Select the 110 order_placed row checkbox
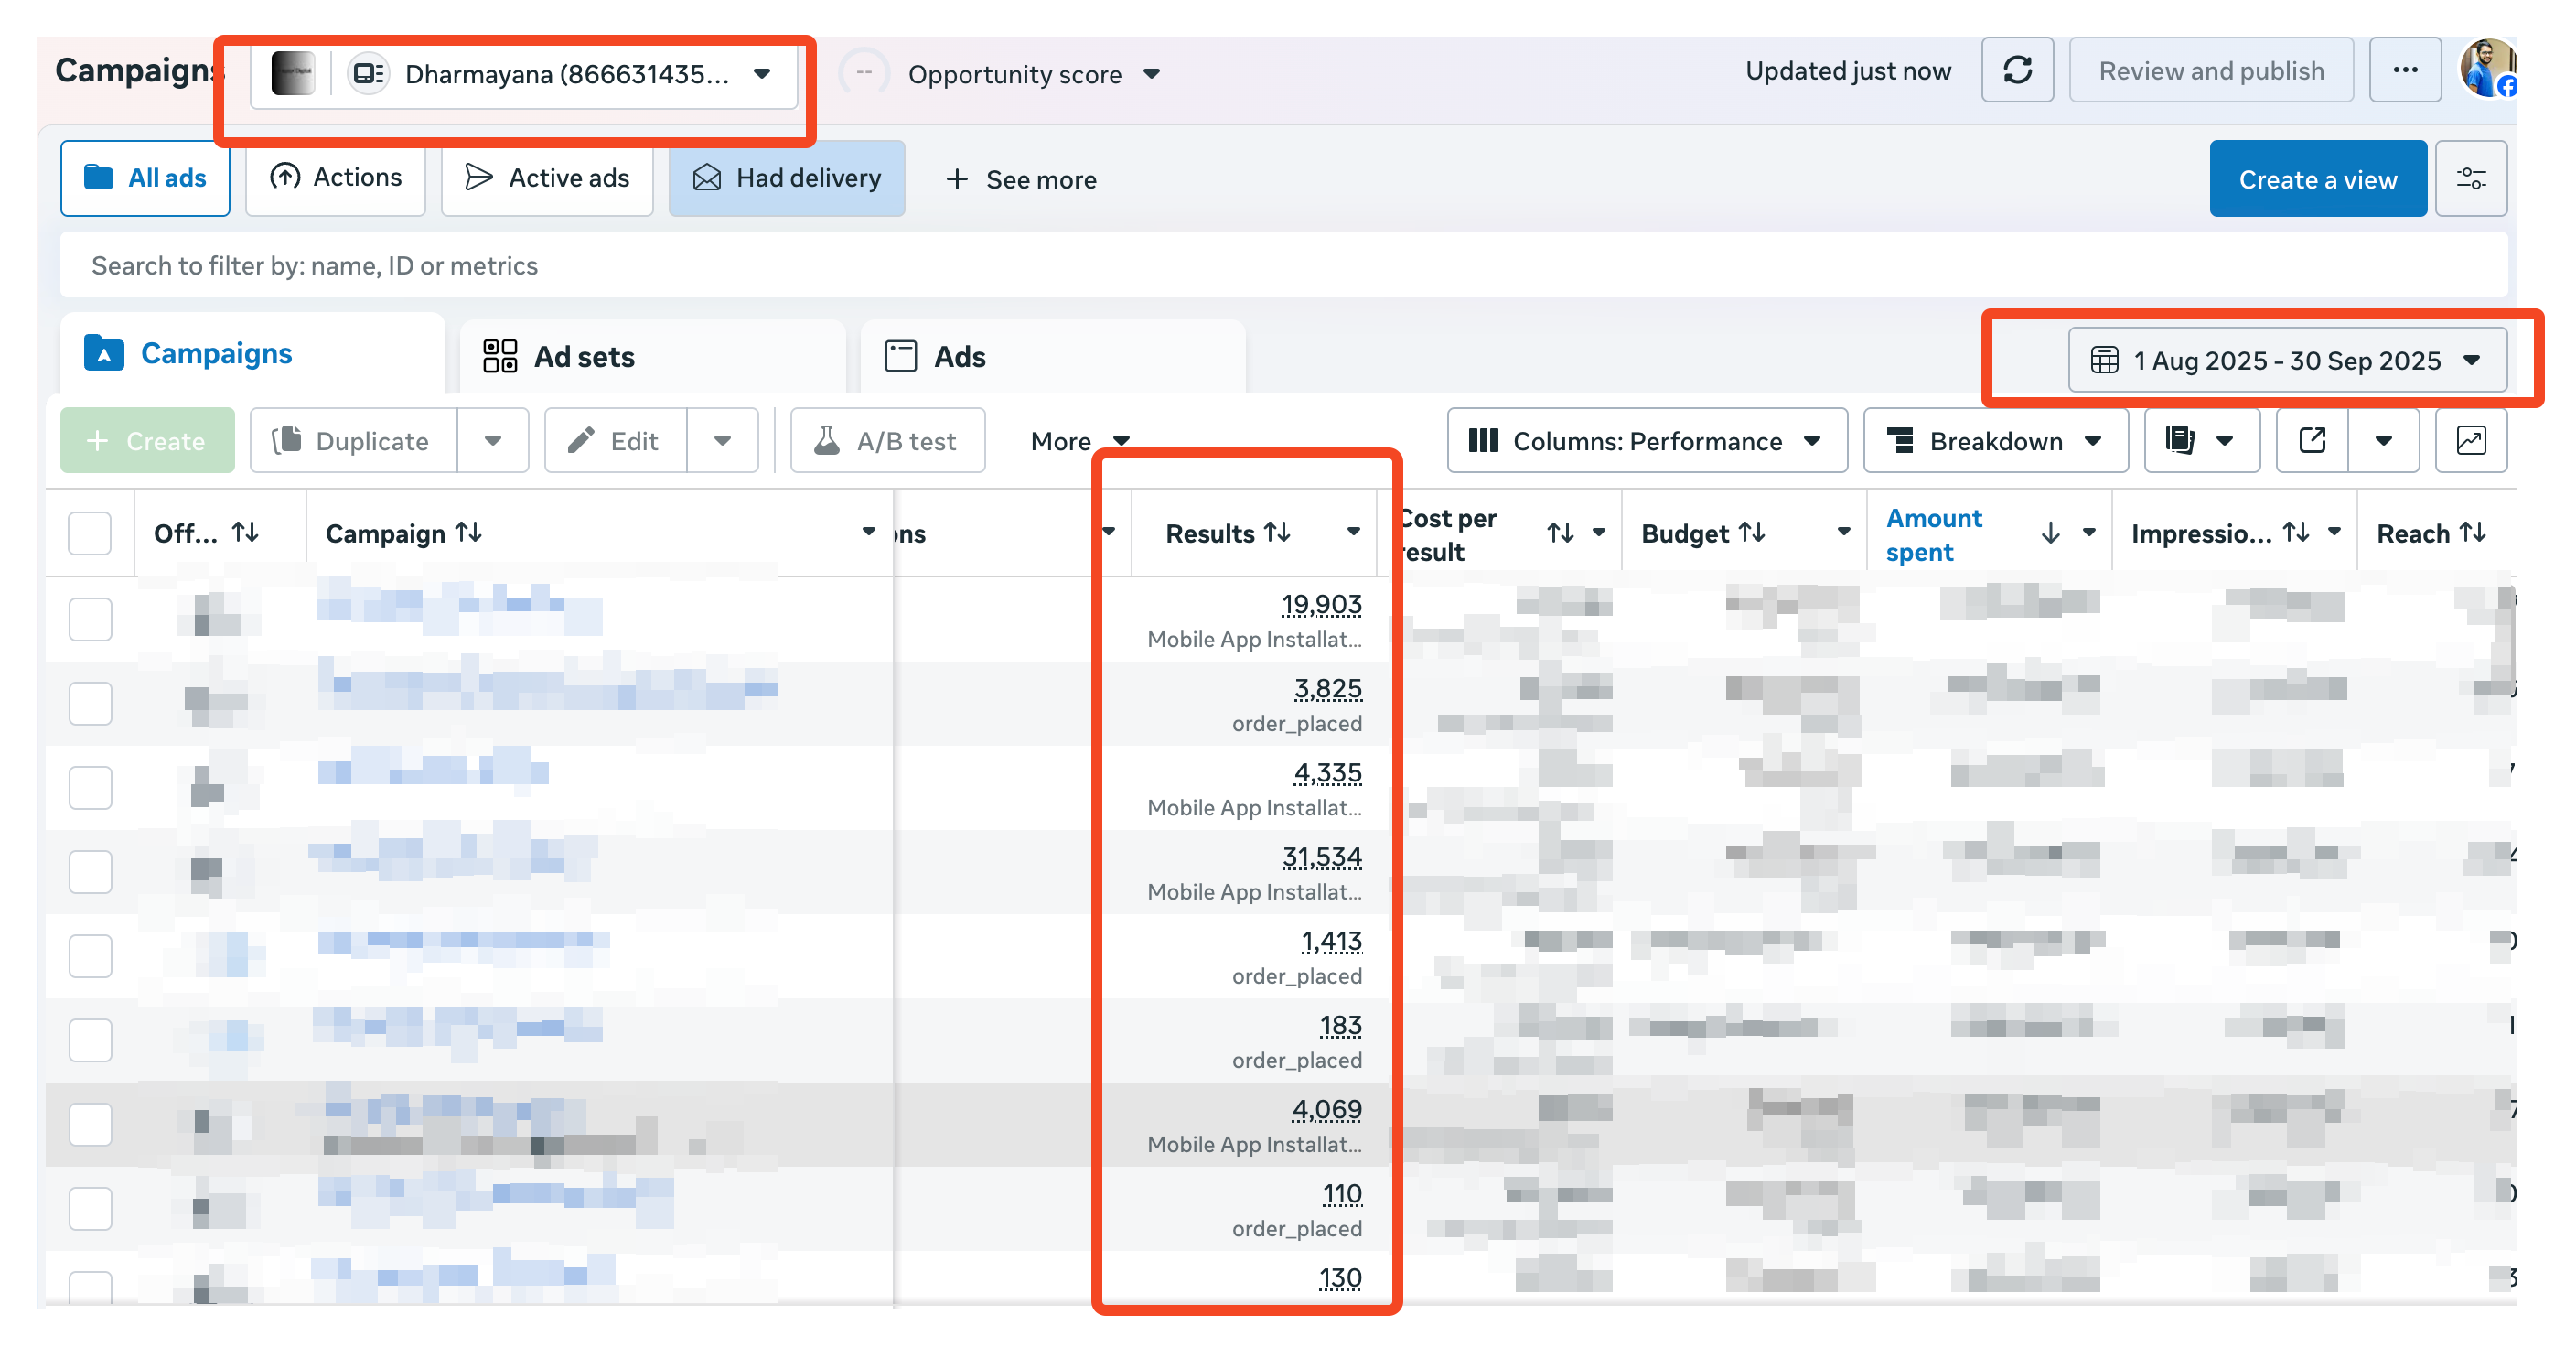The width and height of the screenshot is (2576, 1347). (90, 1208)
